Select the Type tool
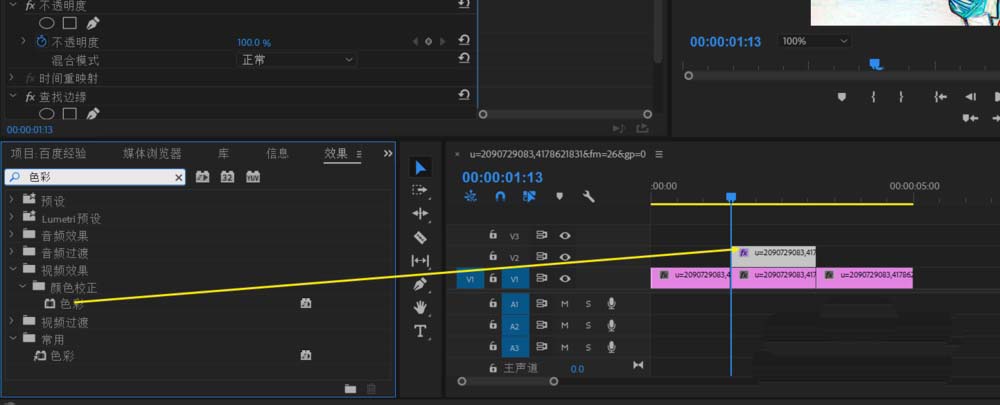Image resolution: width=1000 pixels, height=405 pixels. coord(420,331)
